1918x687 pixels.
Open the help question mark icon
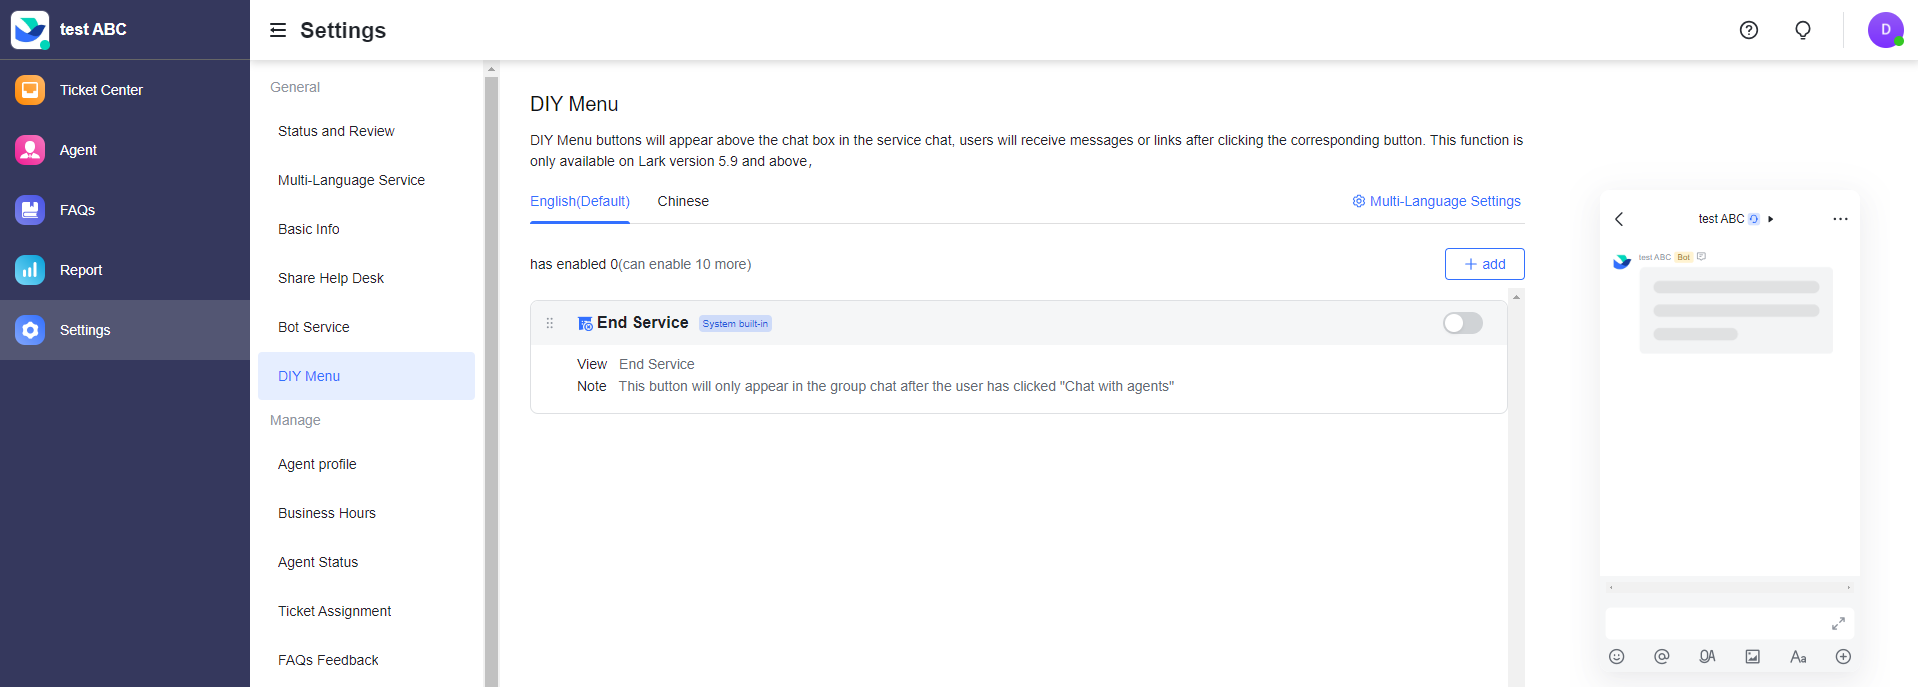1749,30
